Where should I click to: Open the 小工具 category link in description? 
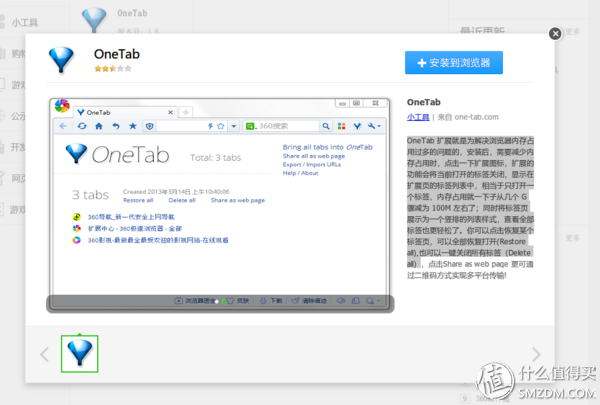pyautogui.click(x=418, y=117)
